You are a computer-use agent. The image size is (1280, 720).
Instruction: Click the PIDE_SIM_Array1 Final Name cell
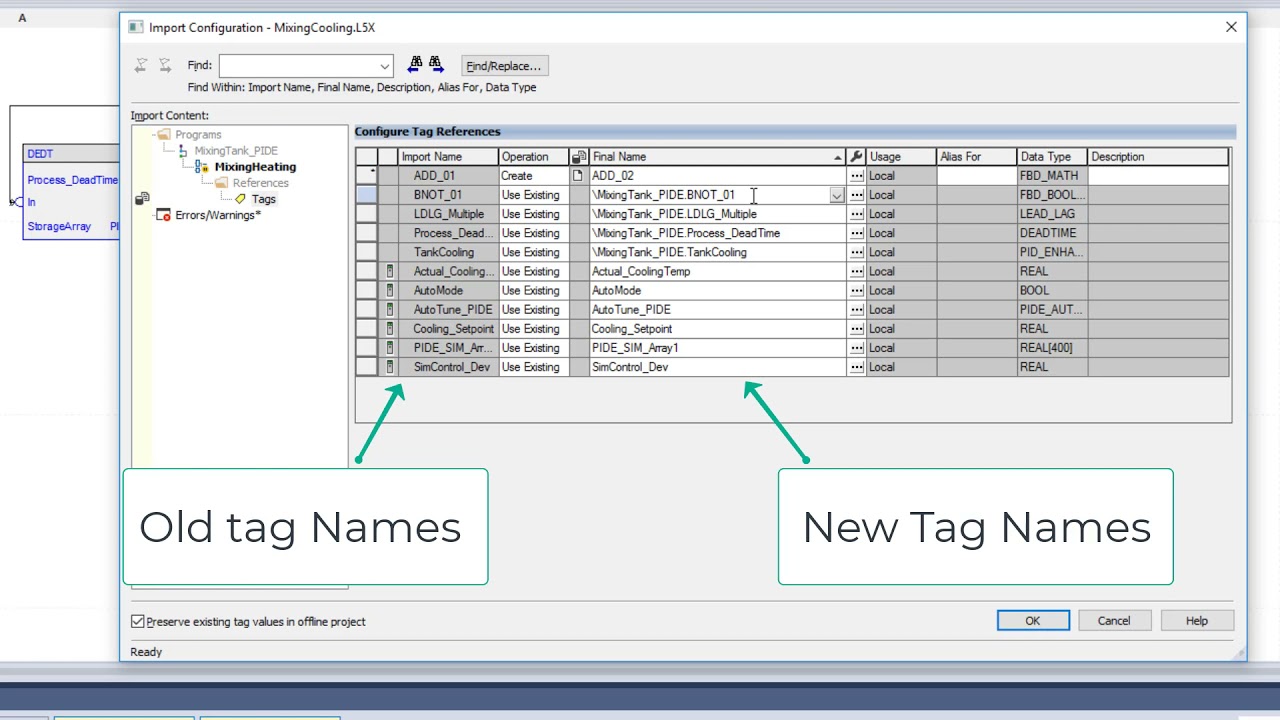click(x=717, y=348)
